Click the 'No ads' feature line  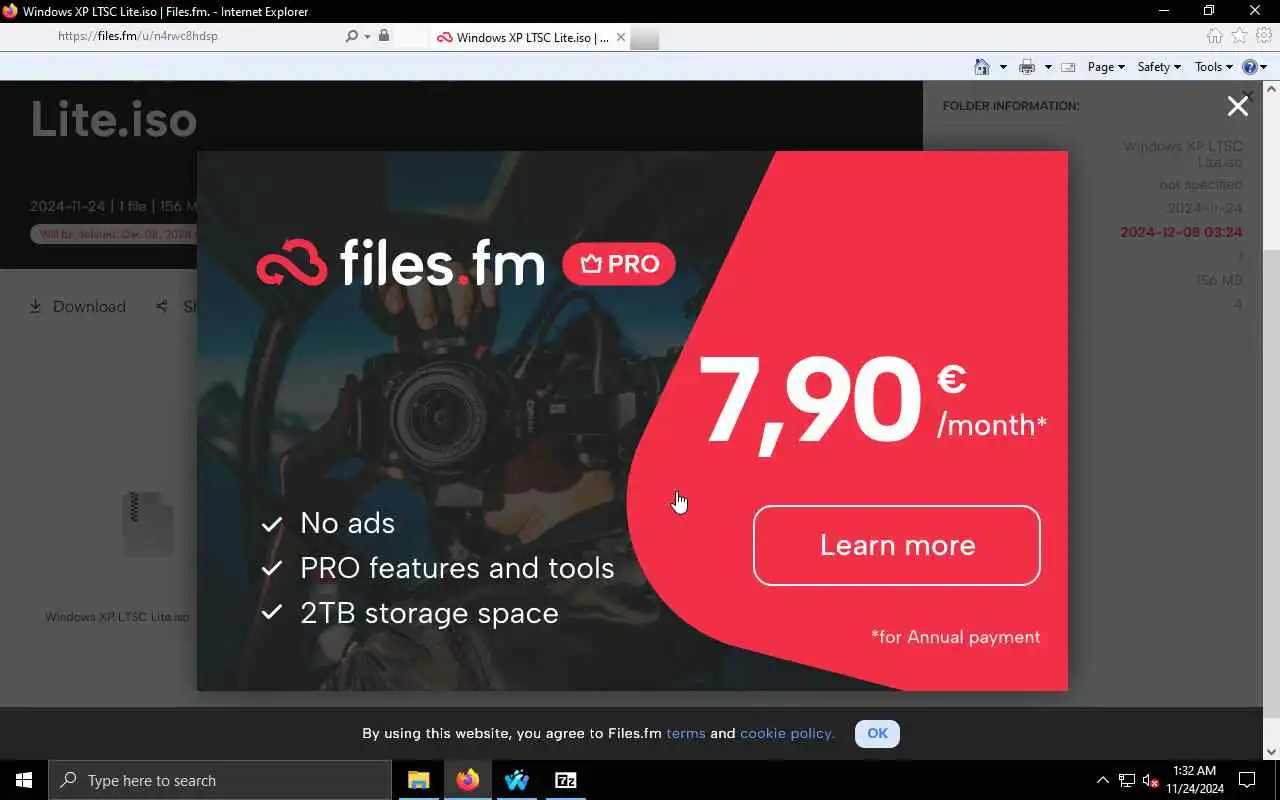tap(347, 523)
